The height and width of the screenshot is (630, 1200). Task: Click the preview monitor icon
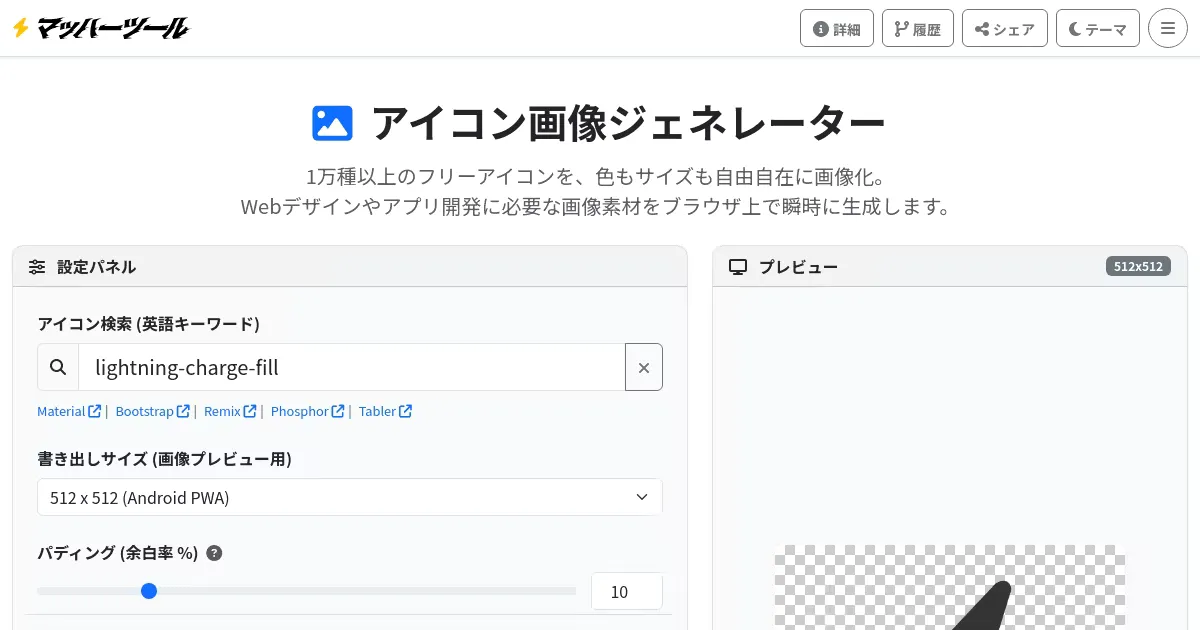click(x=738, y=267)
